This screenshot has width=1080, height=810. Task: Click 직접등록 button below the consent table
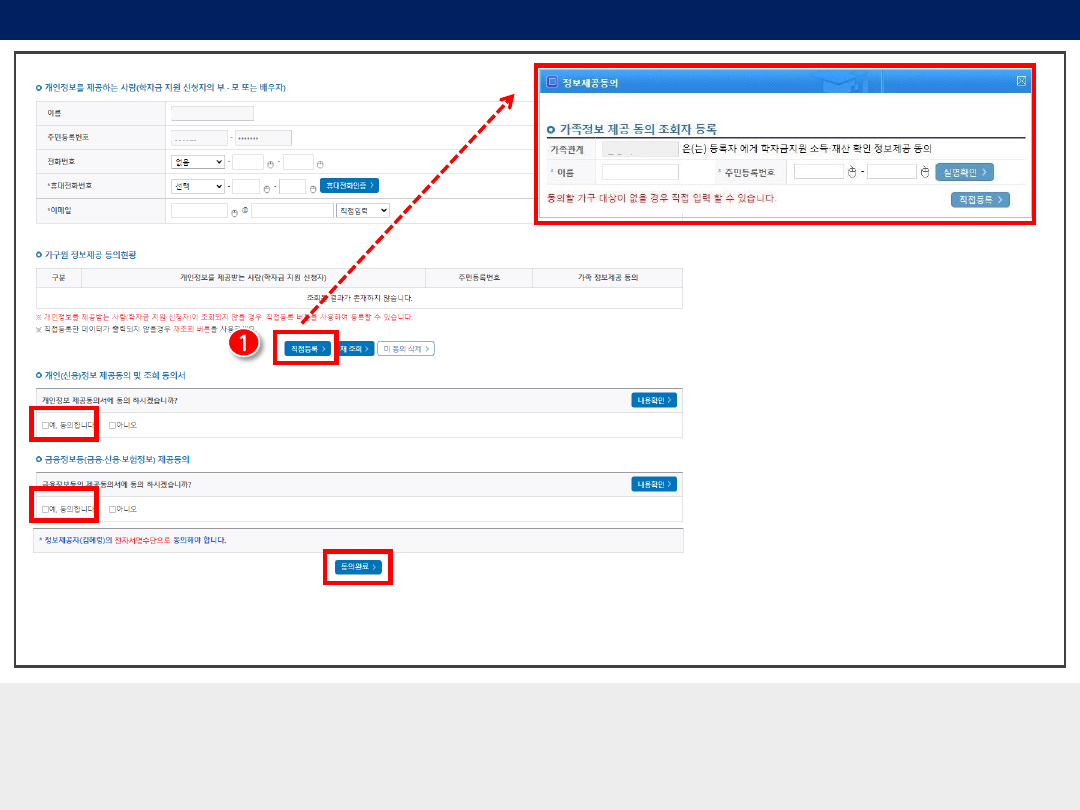tap(307, 349)
